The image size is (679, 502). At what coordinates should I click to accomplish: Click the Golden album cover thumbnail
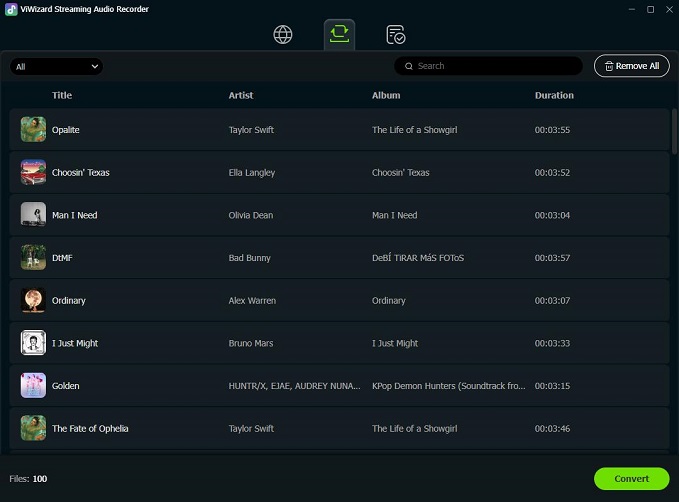point(33,385)
